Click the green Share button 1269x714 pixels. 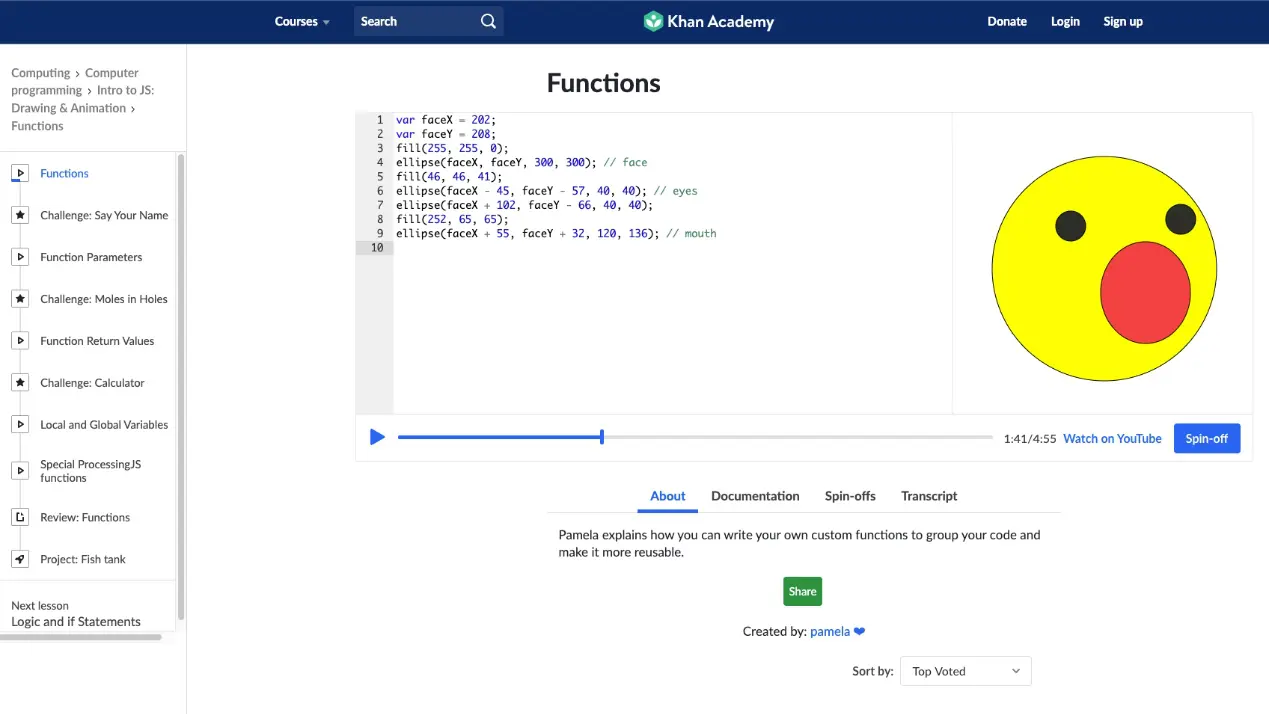(802, 591)
